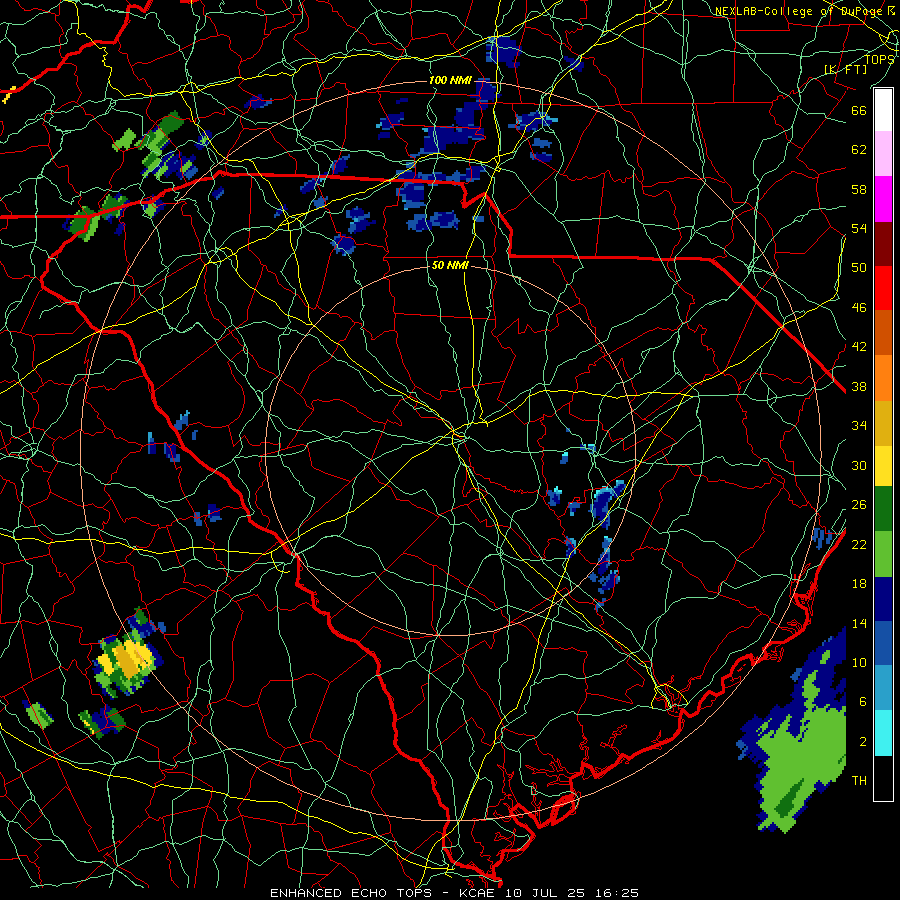Select the TH legend label
This screenshot has height=900, width=900.
[x=859, y=781]
